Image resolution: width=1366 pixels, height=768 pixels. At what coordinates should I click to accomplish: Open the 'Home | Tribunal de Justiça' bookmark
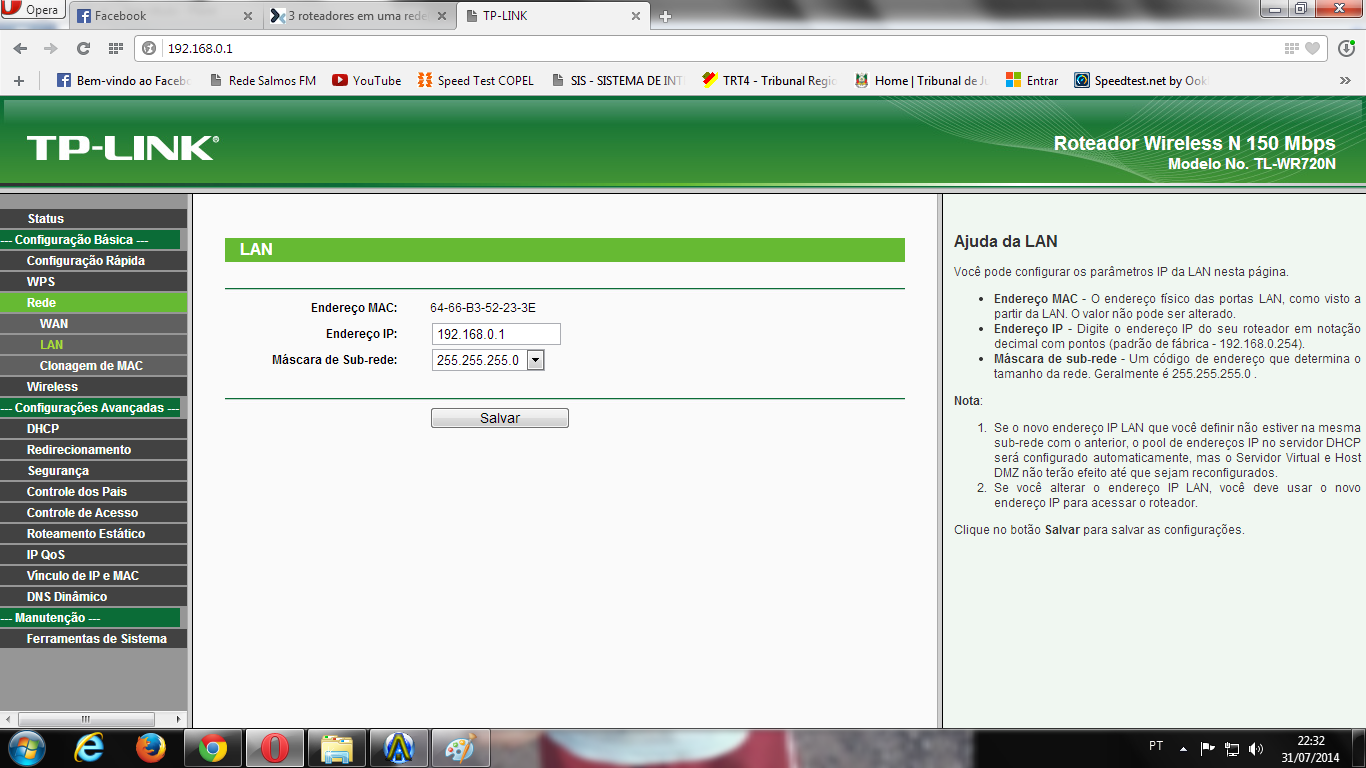click(x=922, y=81)
